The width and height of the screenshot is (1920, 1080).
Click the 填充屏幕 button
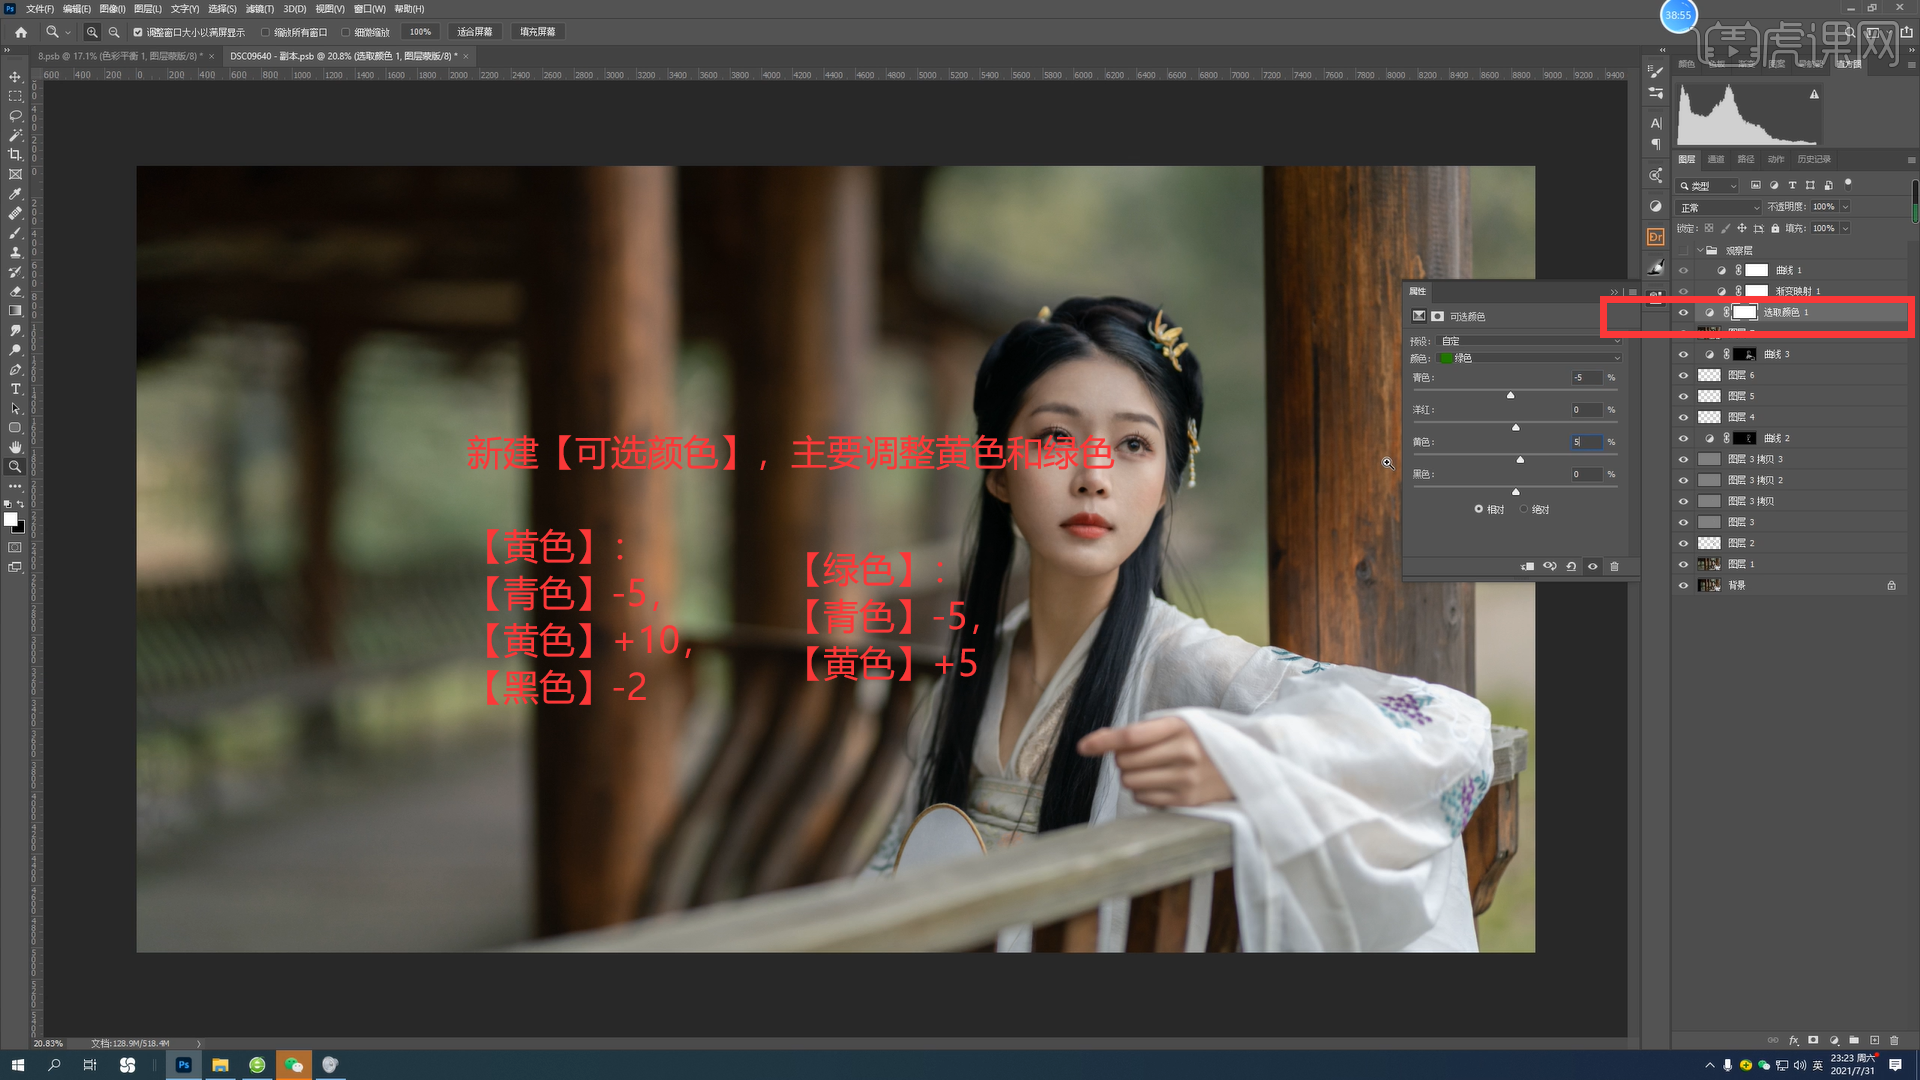[537, 32]
